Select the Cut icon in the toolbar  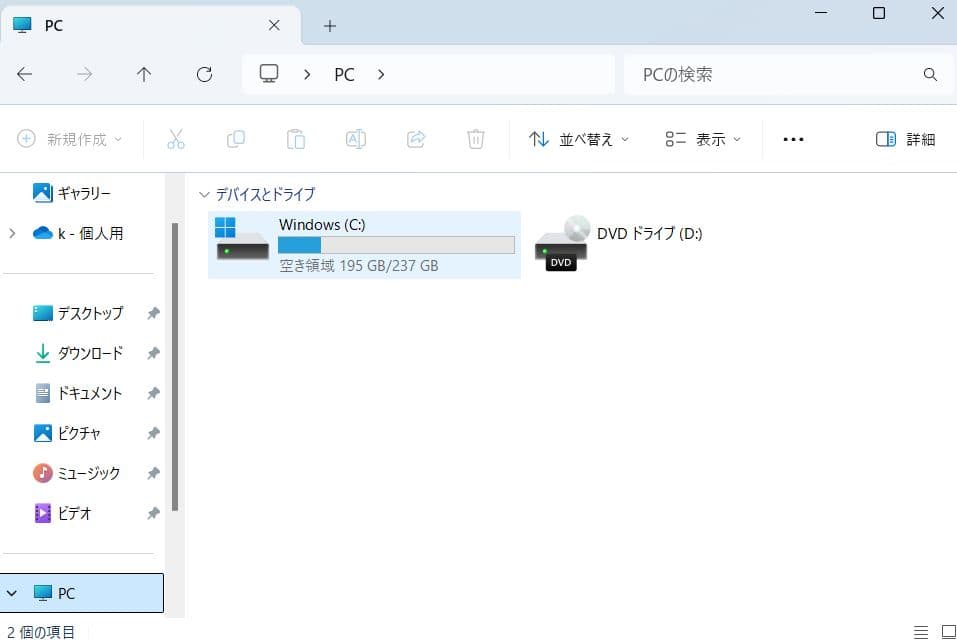coord(176,139)
